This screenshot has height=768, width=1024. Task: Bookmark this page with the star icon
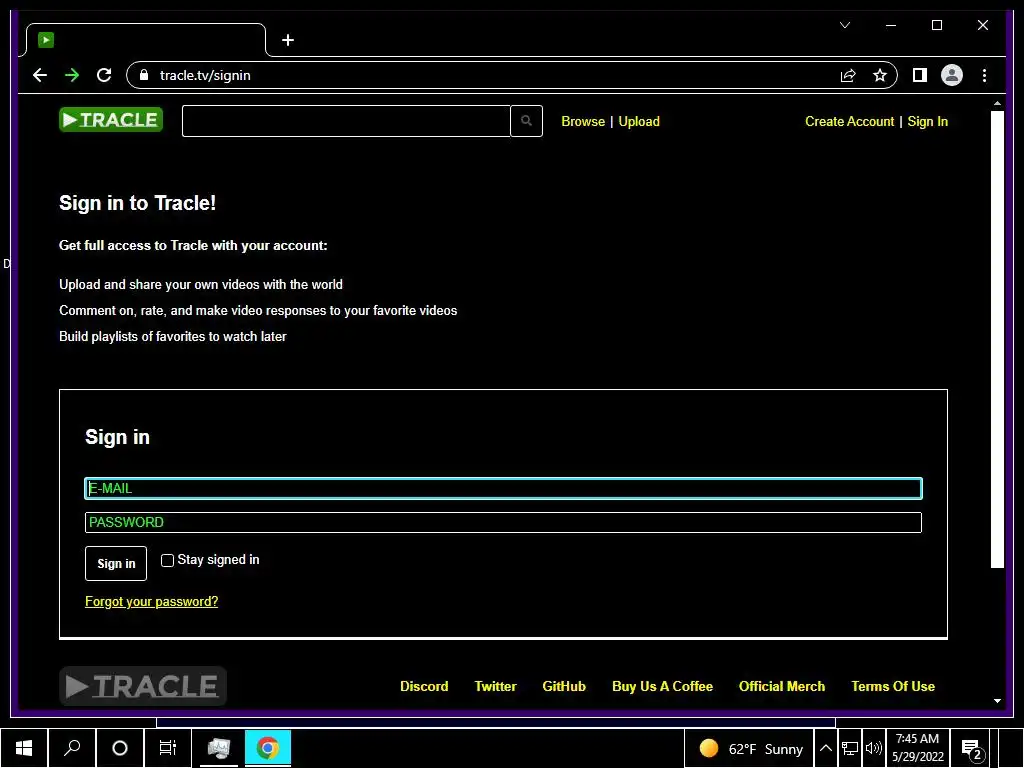tap(880, 75)
